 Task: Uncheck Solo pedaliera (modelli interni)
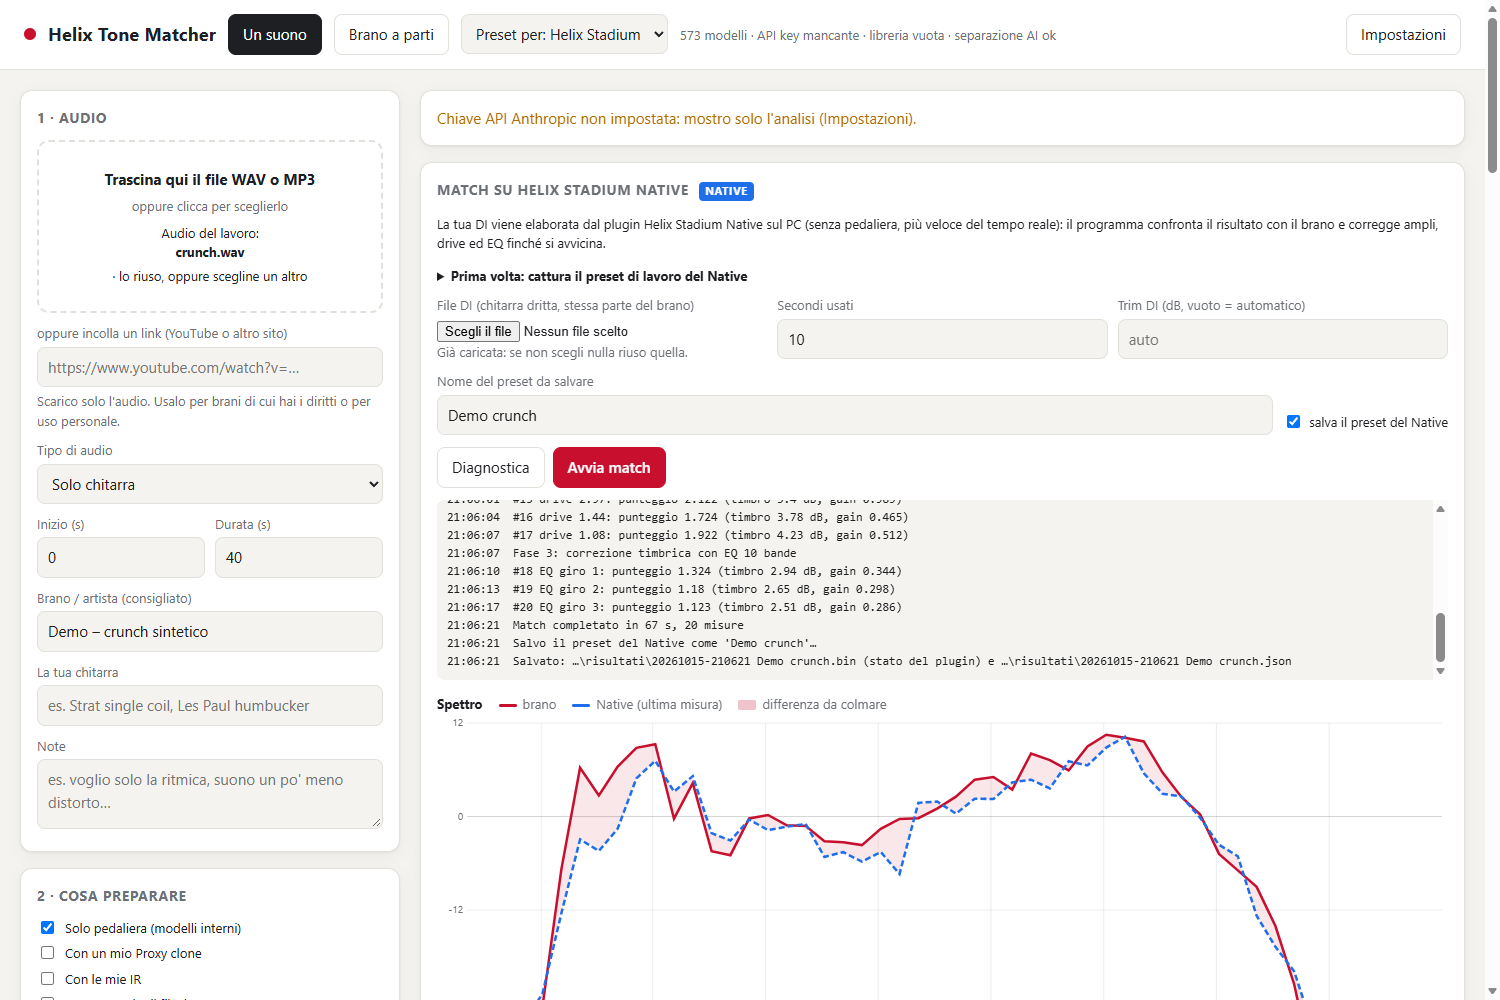47,928
